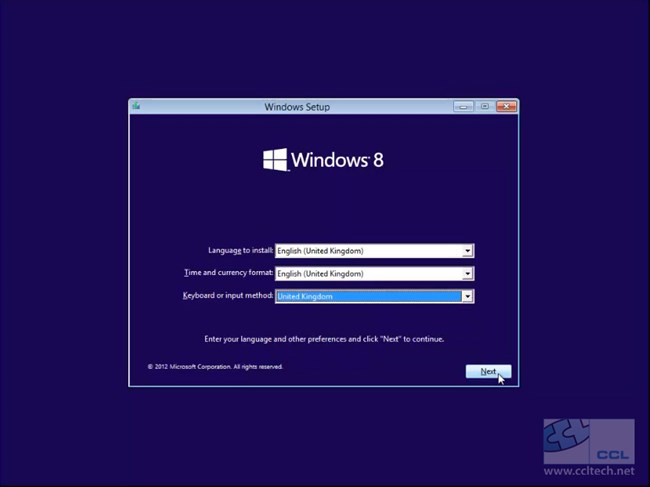Expand the Time and currency format arrow
The width and height of the screenshot is (650, 487).
coord(468,274)
